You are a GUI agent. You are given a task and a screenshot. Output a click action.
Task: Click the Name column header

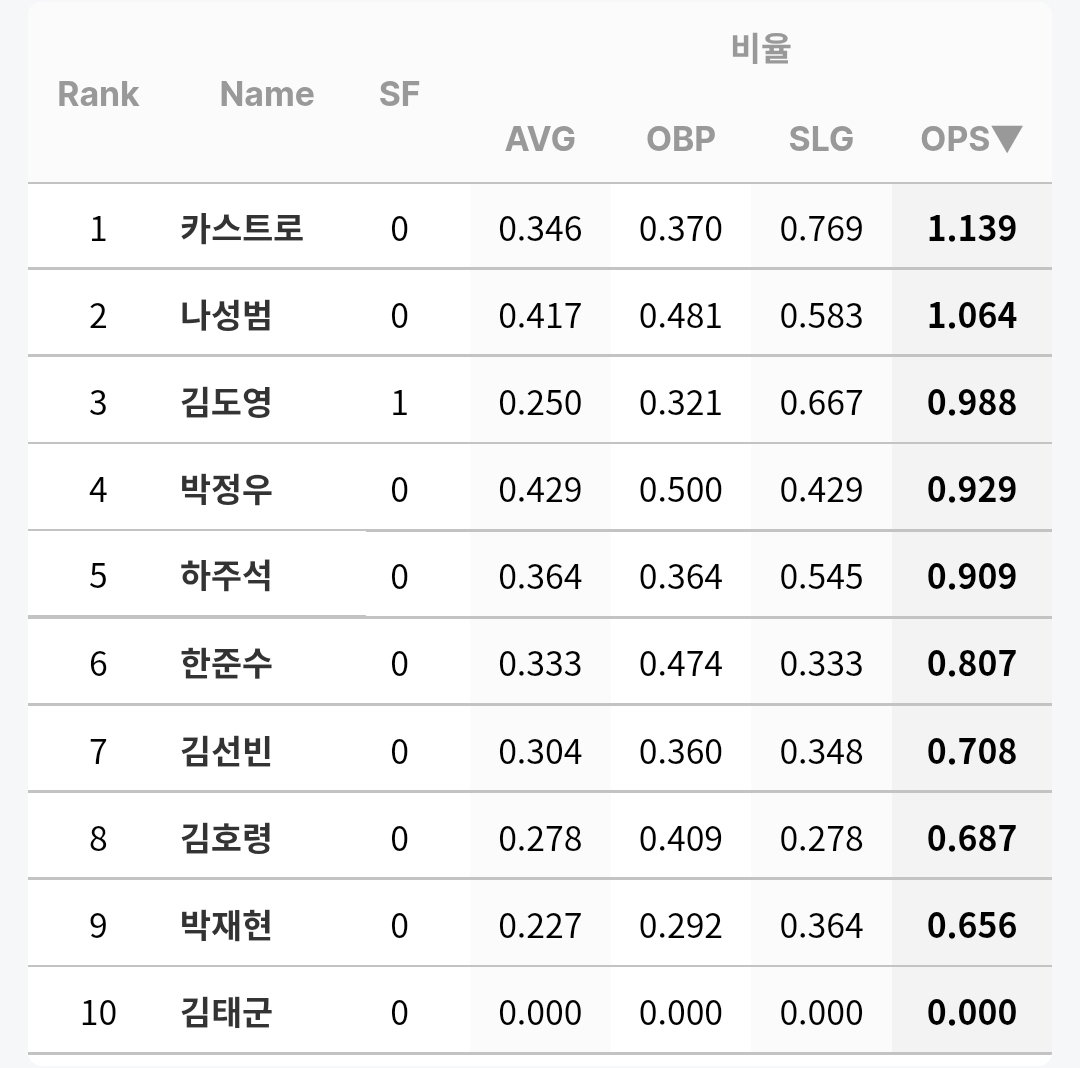click(267, 94)
